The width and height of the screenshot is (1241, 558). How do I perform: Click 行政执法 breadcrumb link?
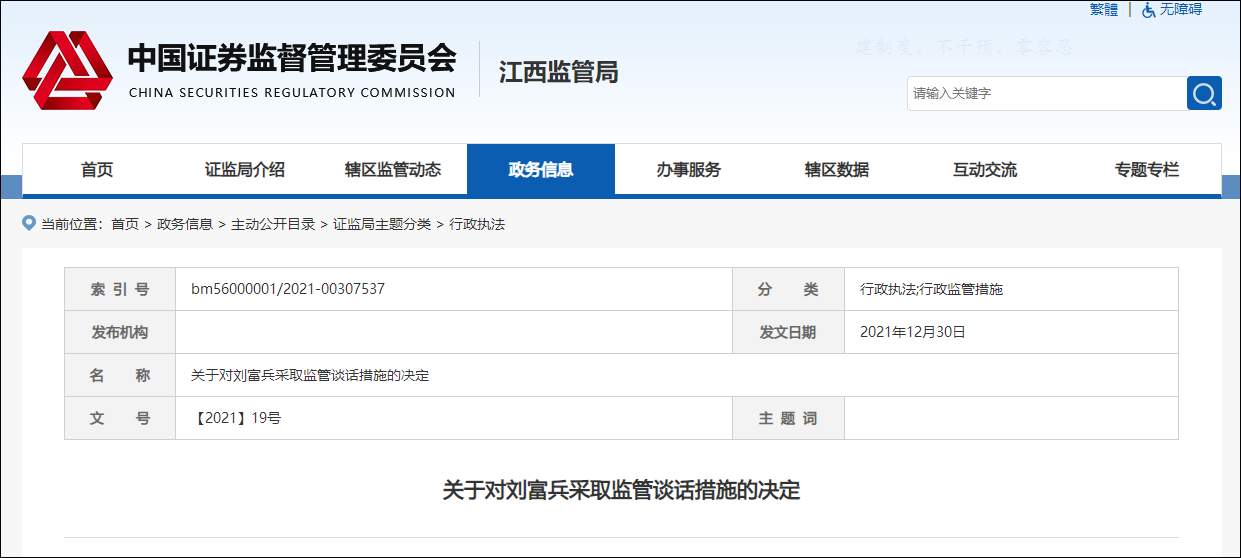pos(477,224)
